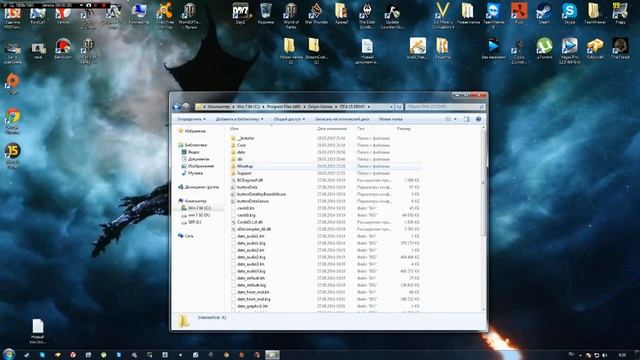640x360 pixels.
Task: Click the Explorer search input field
Action: point(445,107)
